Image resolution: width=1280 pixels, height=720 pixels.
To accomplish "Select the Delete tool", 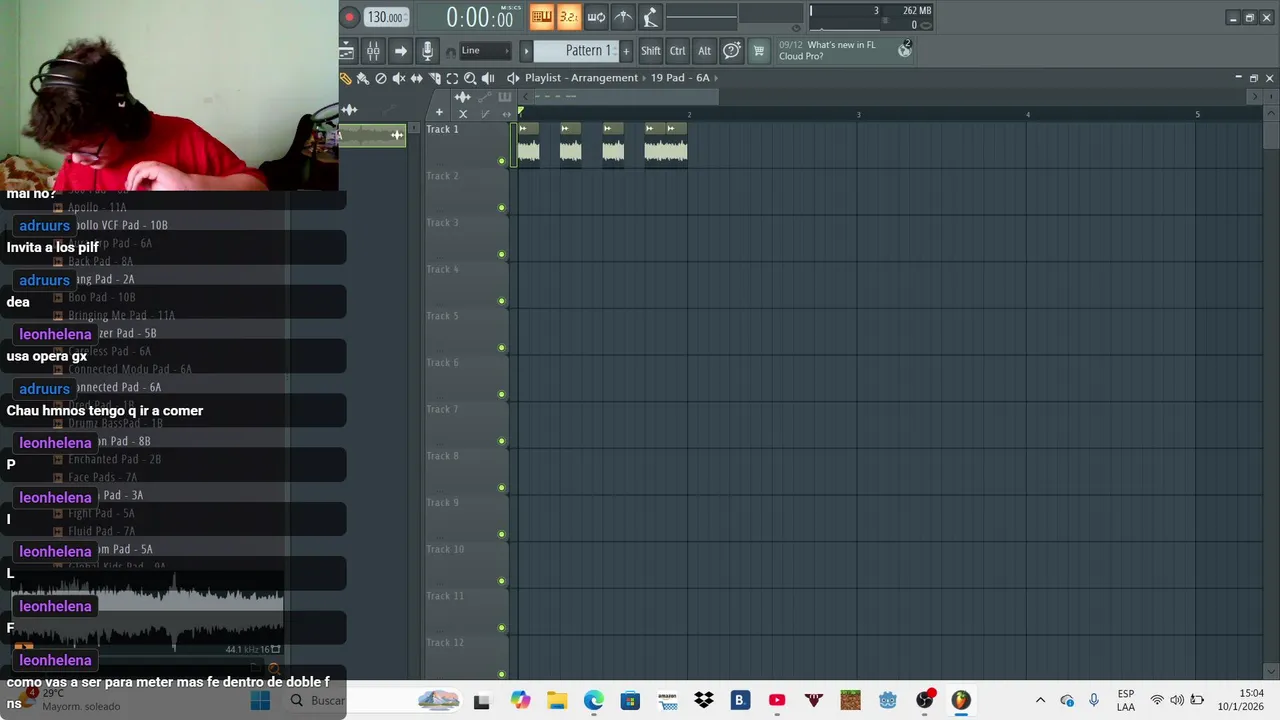I will click(x=381, y=78).
